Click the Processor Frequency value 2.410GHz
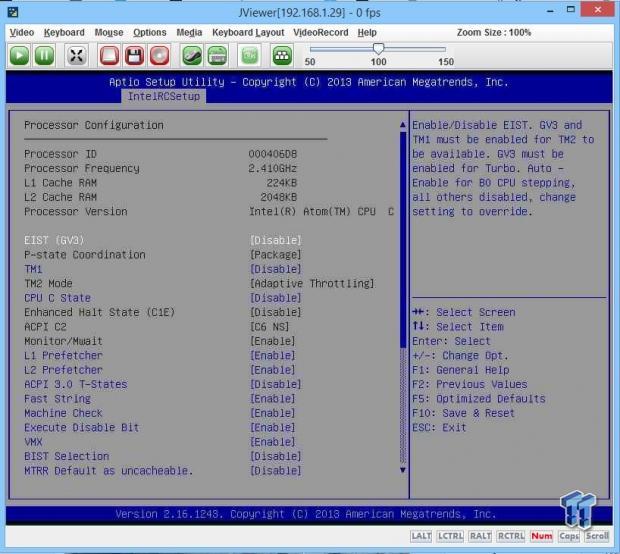620x554 pixels. click(x=272, y=168)
